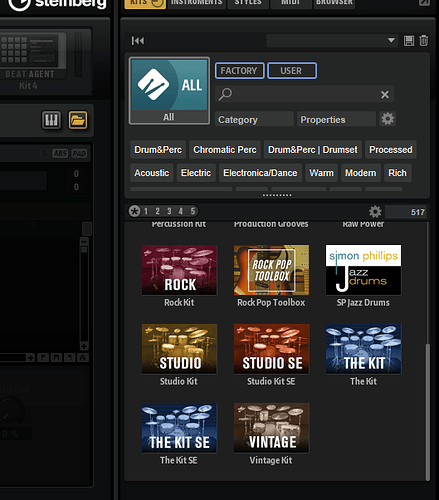
Task: Toggle the FACTORY content filter
Action: click(x=239, y=71)
